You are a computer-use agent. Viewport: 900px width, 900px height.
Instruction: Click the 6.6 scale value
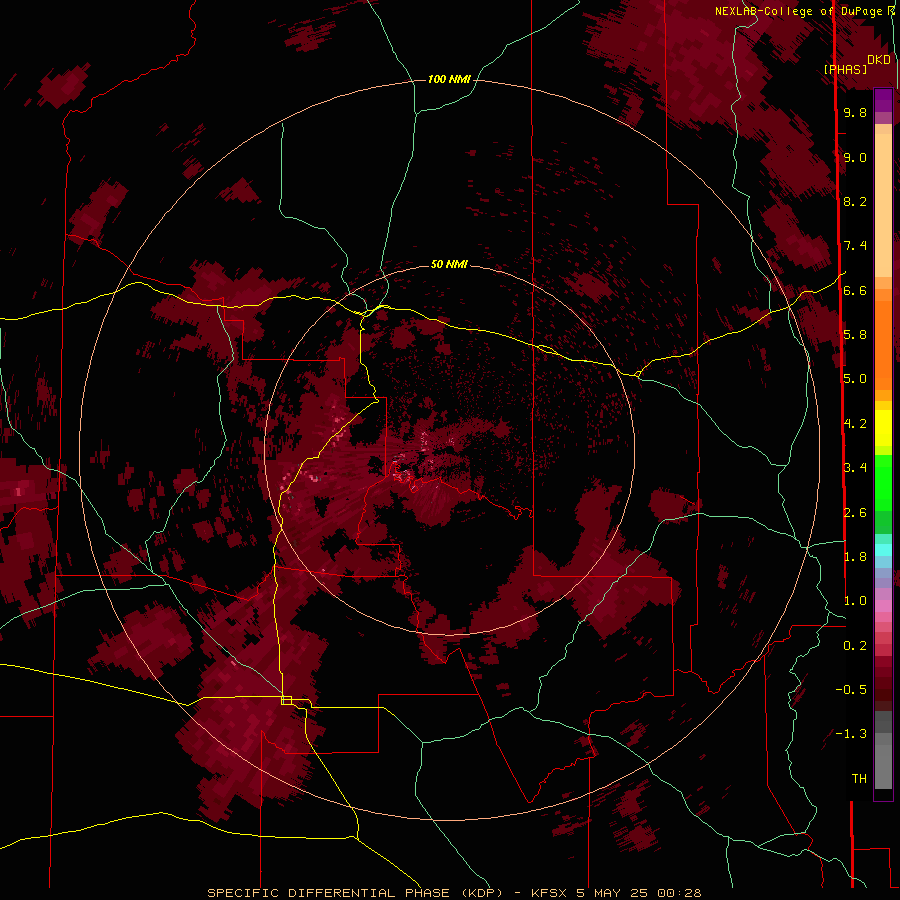tap(855, 290)
